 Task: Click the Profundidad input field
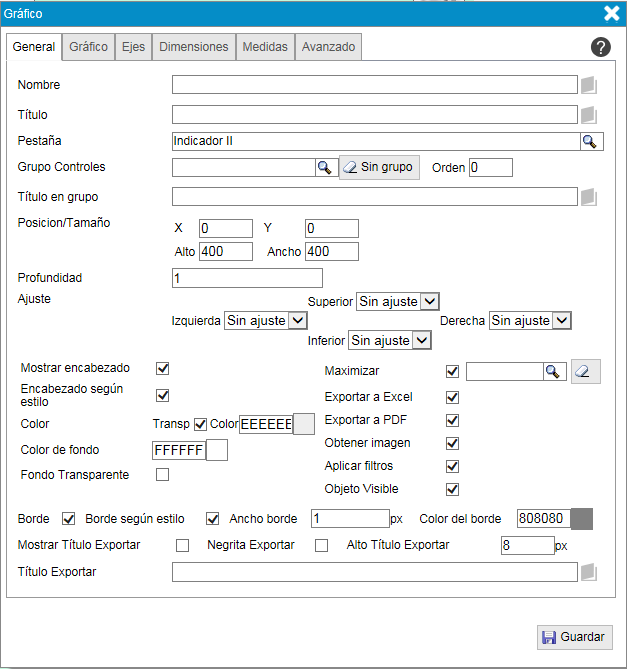(247, 278)
